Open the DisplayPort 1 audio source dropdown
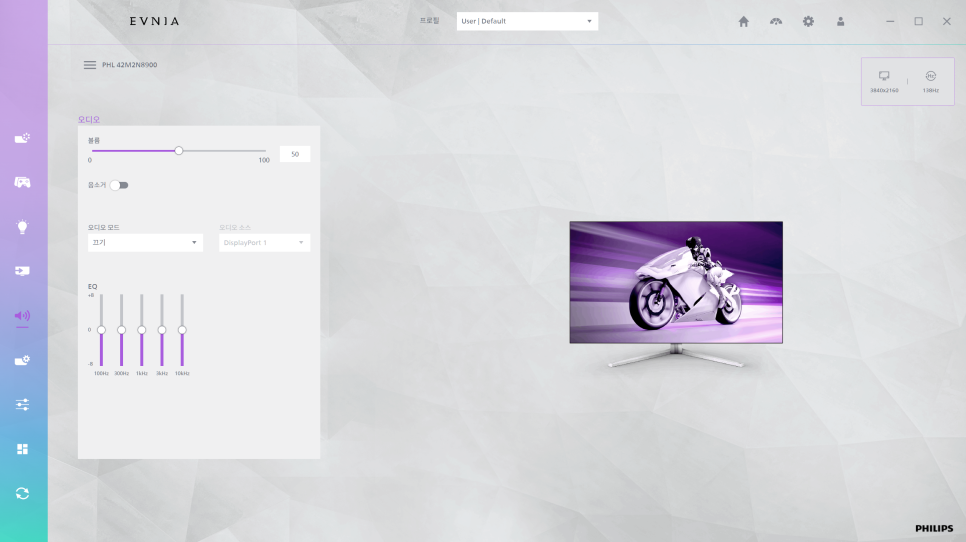The width and height of the screenshot is (966, 542). coord(264,243)
